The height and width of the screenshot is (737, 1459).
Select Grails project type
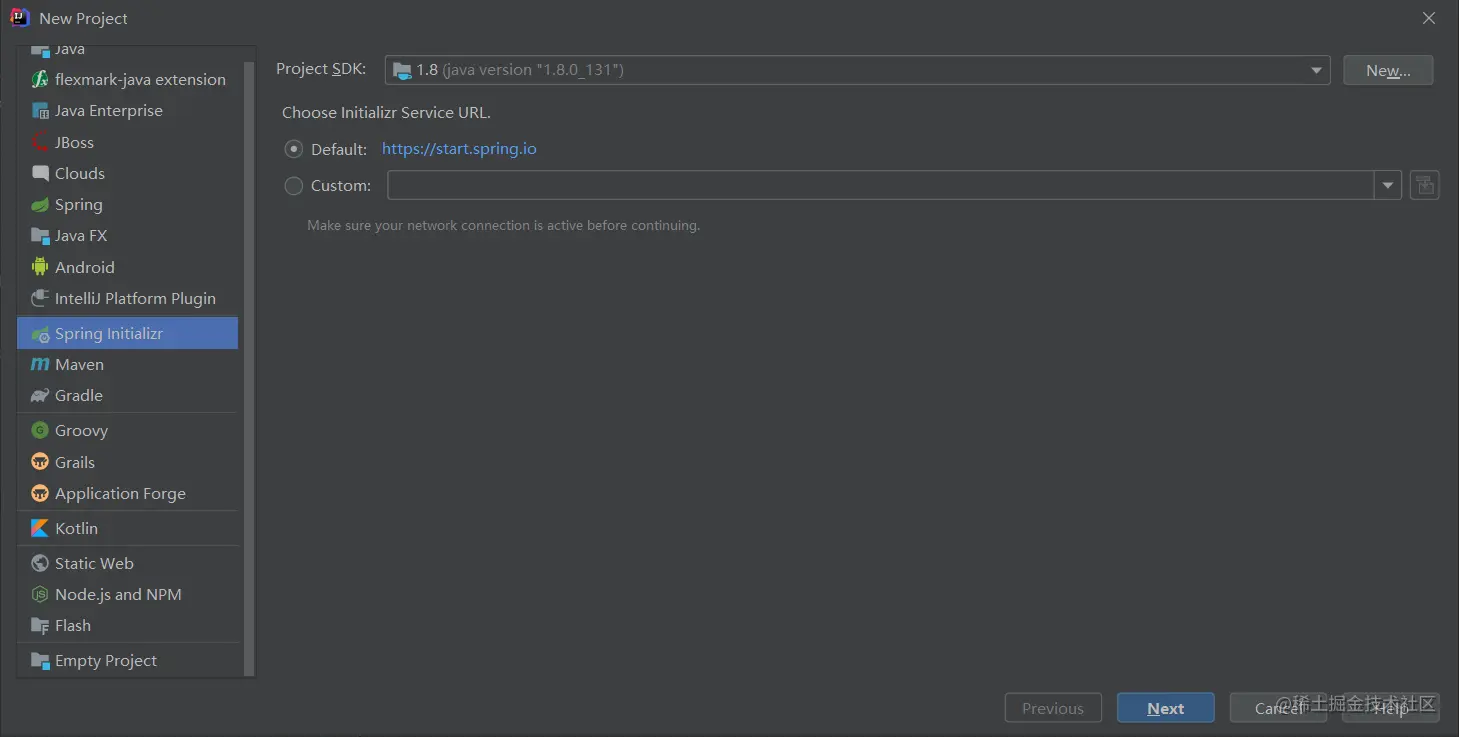tap(127, 462)
